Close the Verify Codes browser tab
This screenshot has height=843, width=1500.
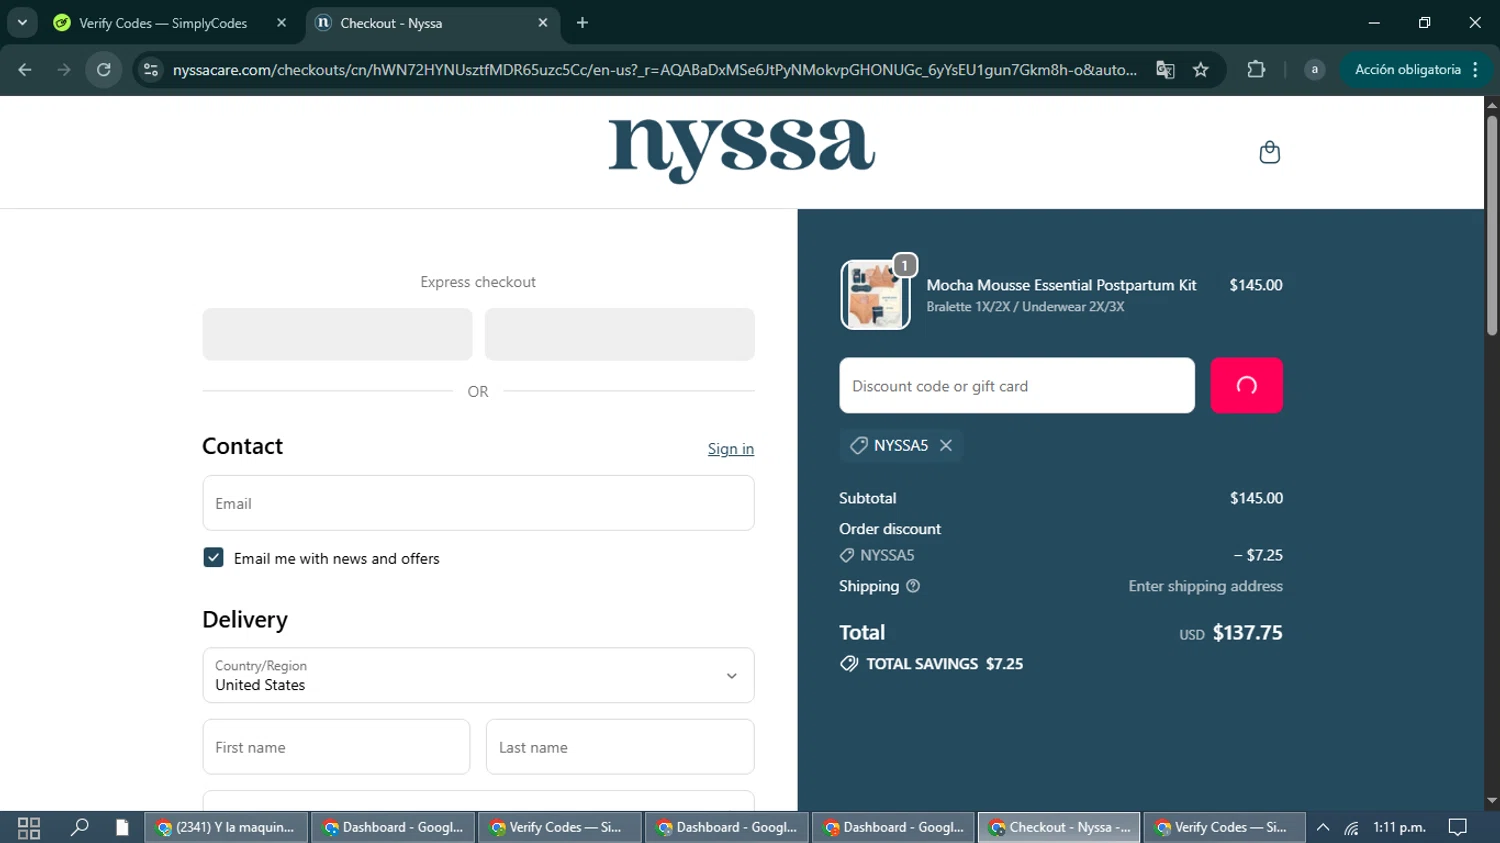click(x=281, y=23)
